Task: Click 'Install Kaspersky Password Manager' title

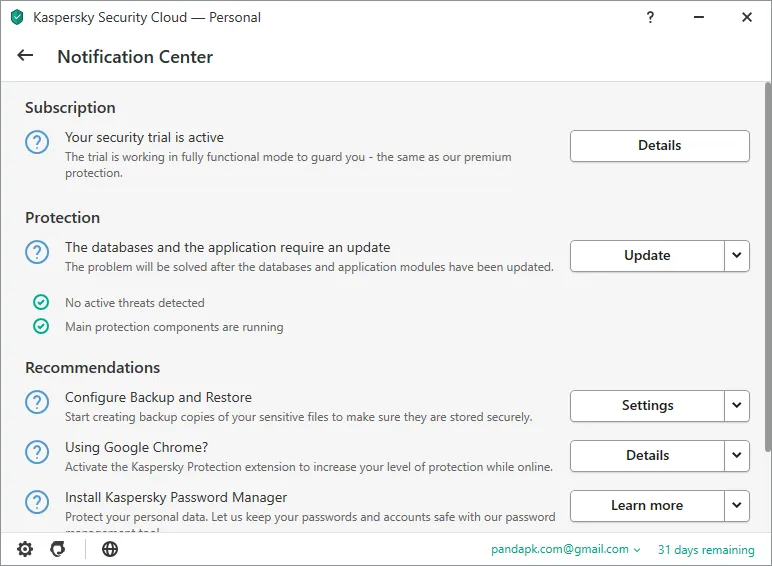Action: 176,498
